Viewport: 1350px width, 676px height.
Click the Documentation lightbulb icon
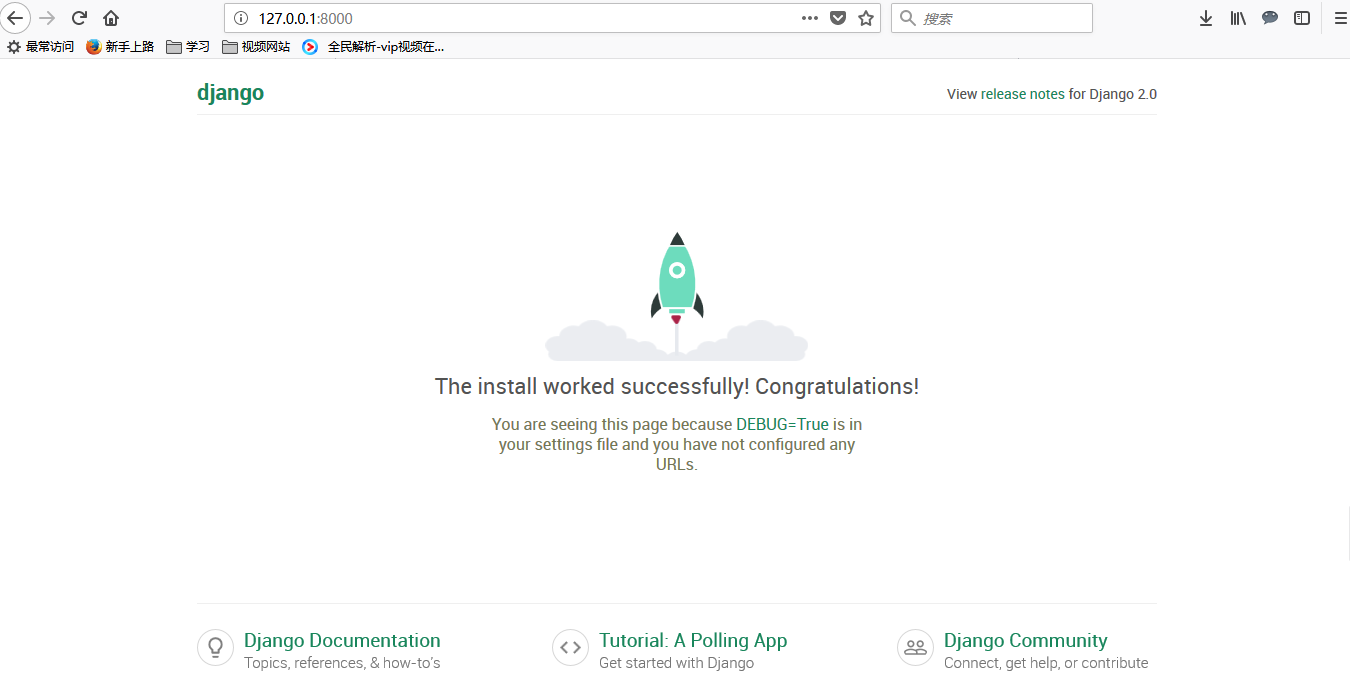tap(215, 648)
